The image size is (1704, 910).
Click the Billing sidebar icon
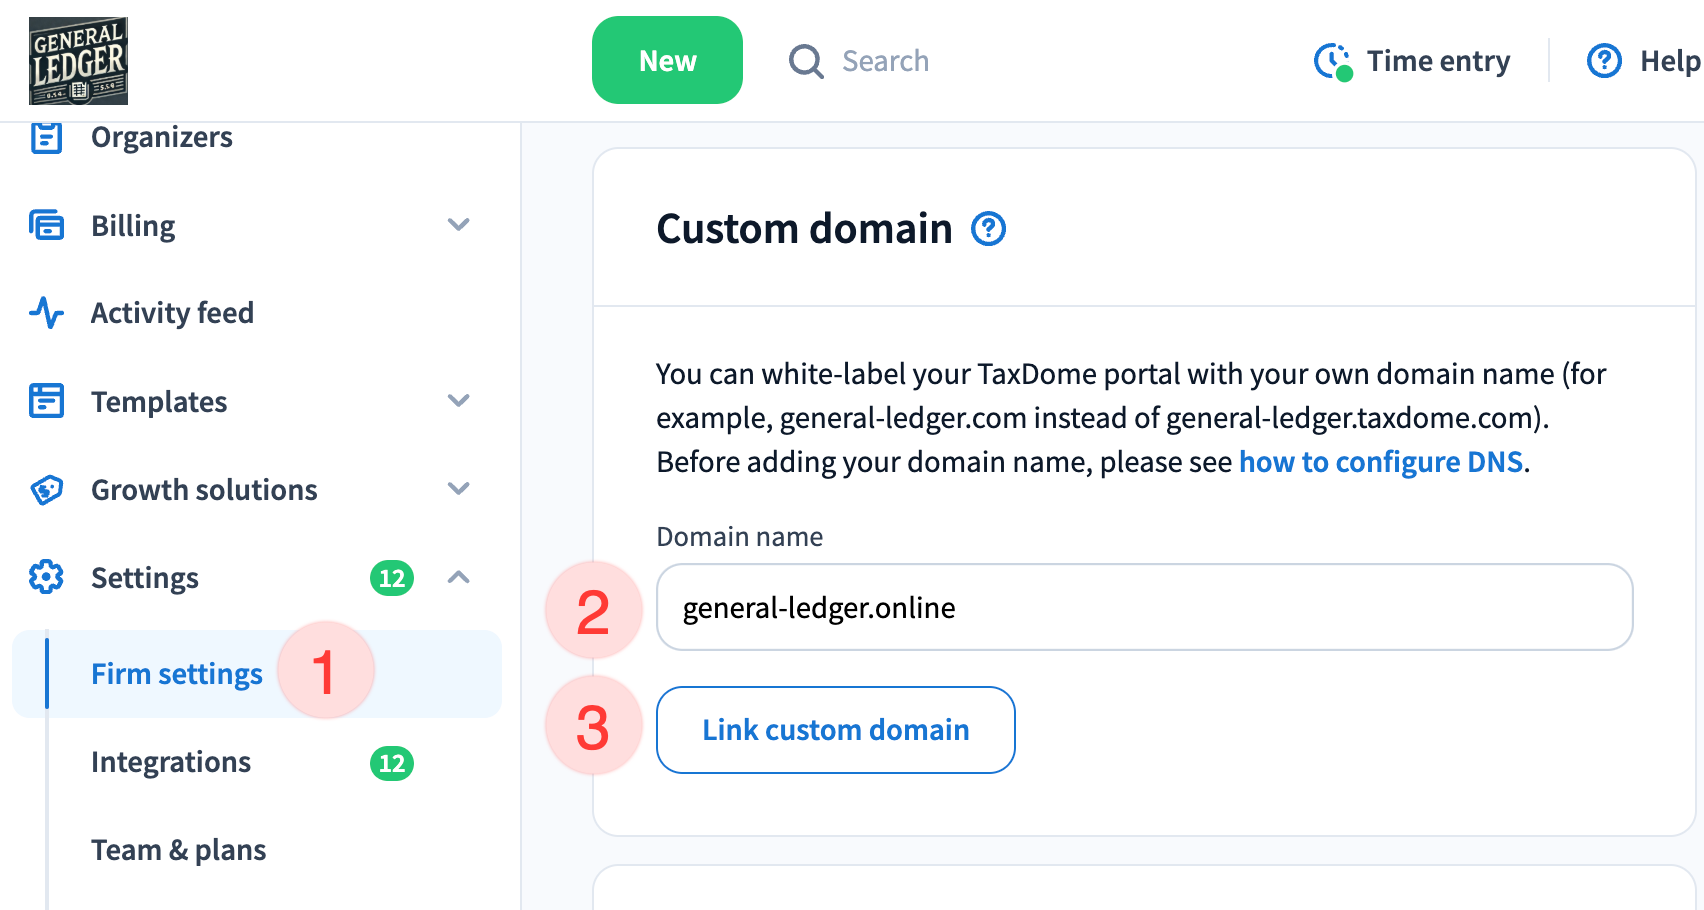pos(47,225)
